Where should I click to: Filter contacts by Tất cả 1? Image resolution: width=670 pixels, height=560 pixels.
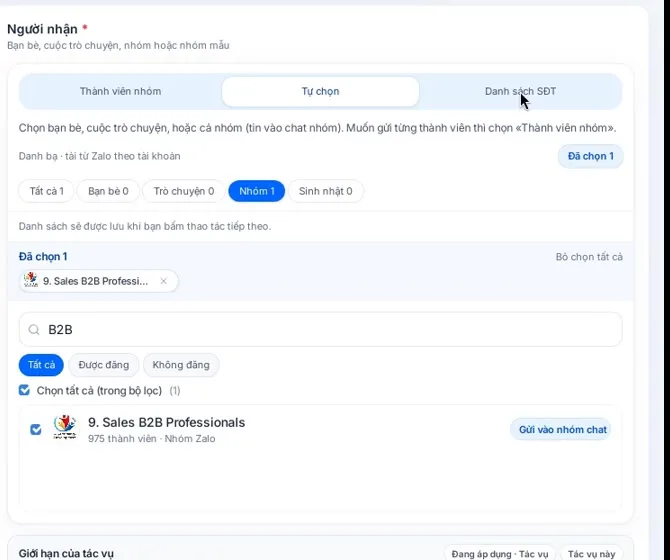tap(46, 191)
